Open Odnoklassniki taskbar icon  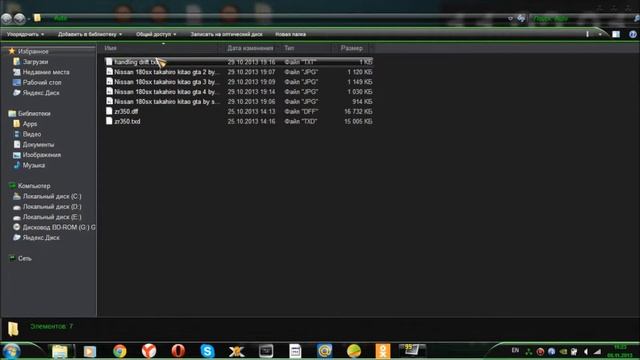pos(383,351)
